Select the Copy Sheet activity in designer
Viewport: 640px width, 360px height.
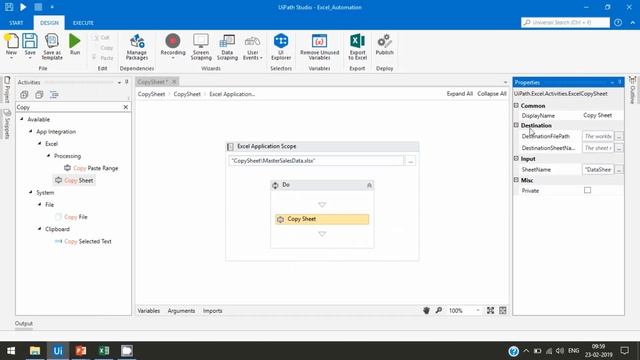(x=322, y=219)
